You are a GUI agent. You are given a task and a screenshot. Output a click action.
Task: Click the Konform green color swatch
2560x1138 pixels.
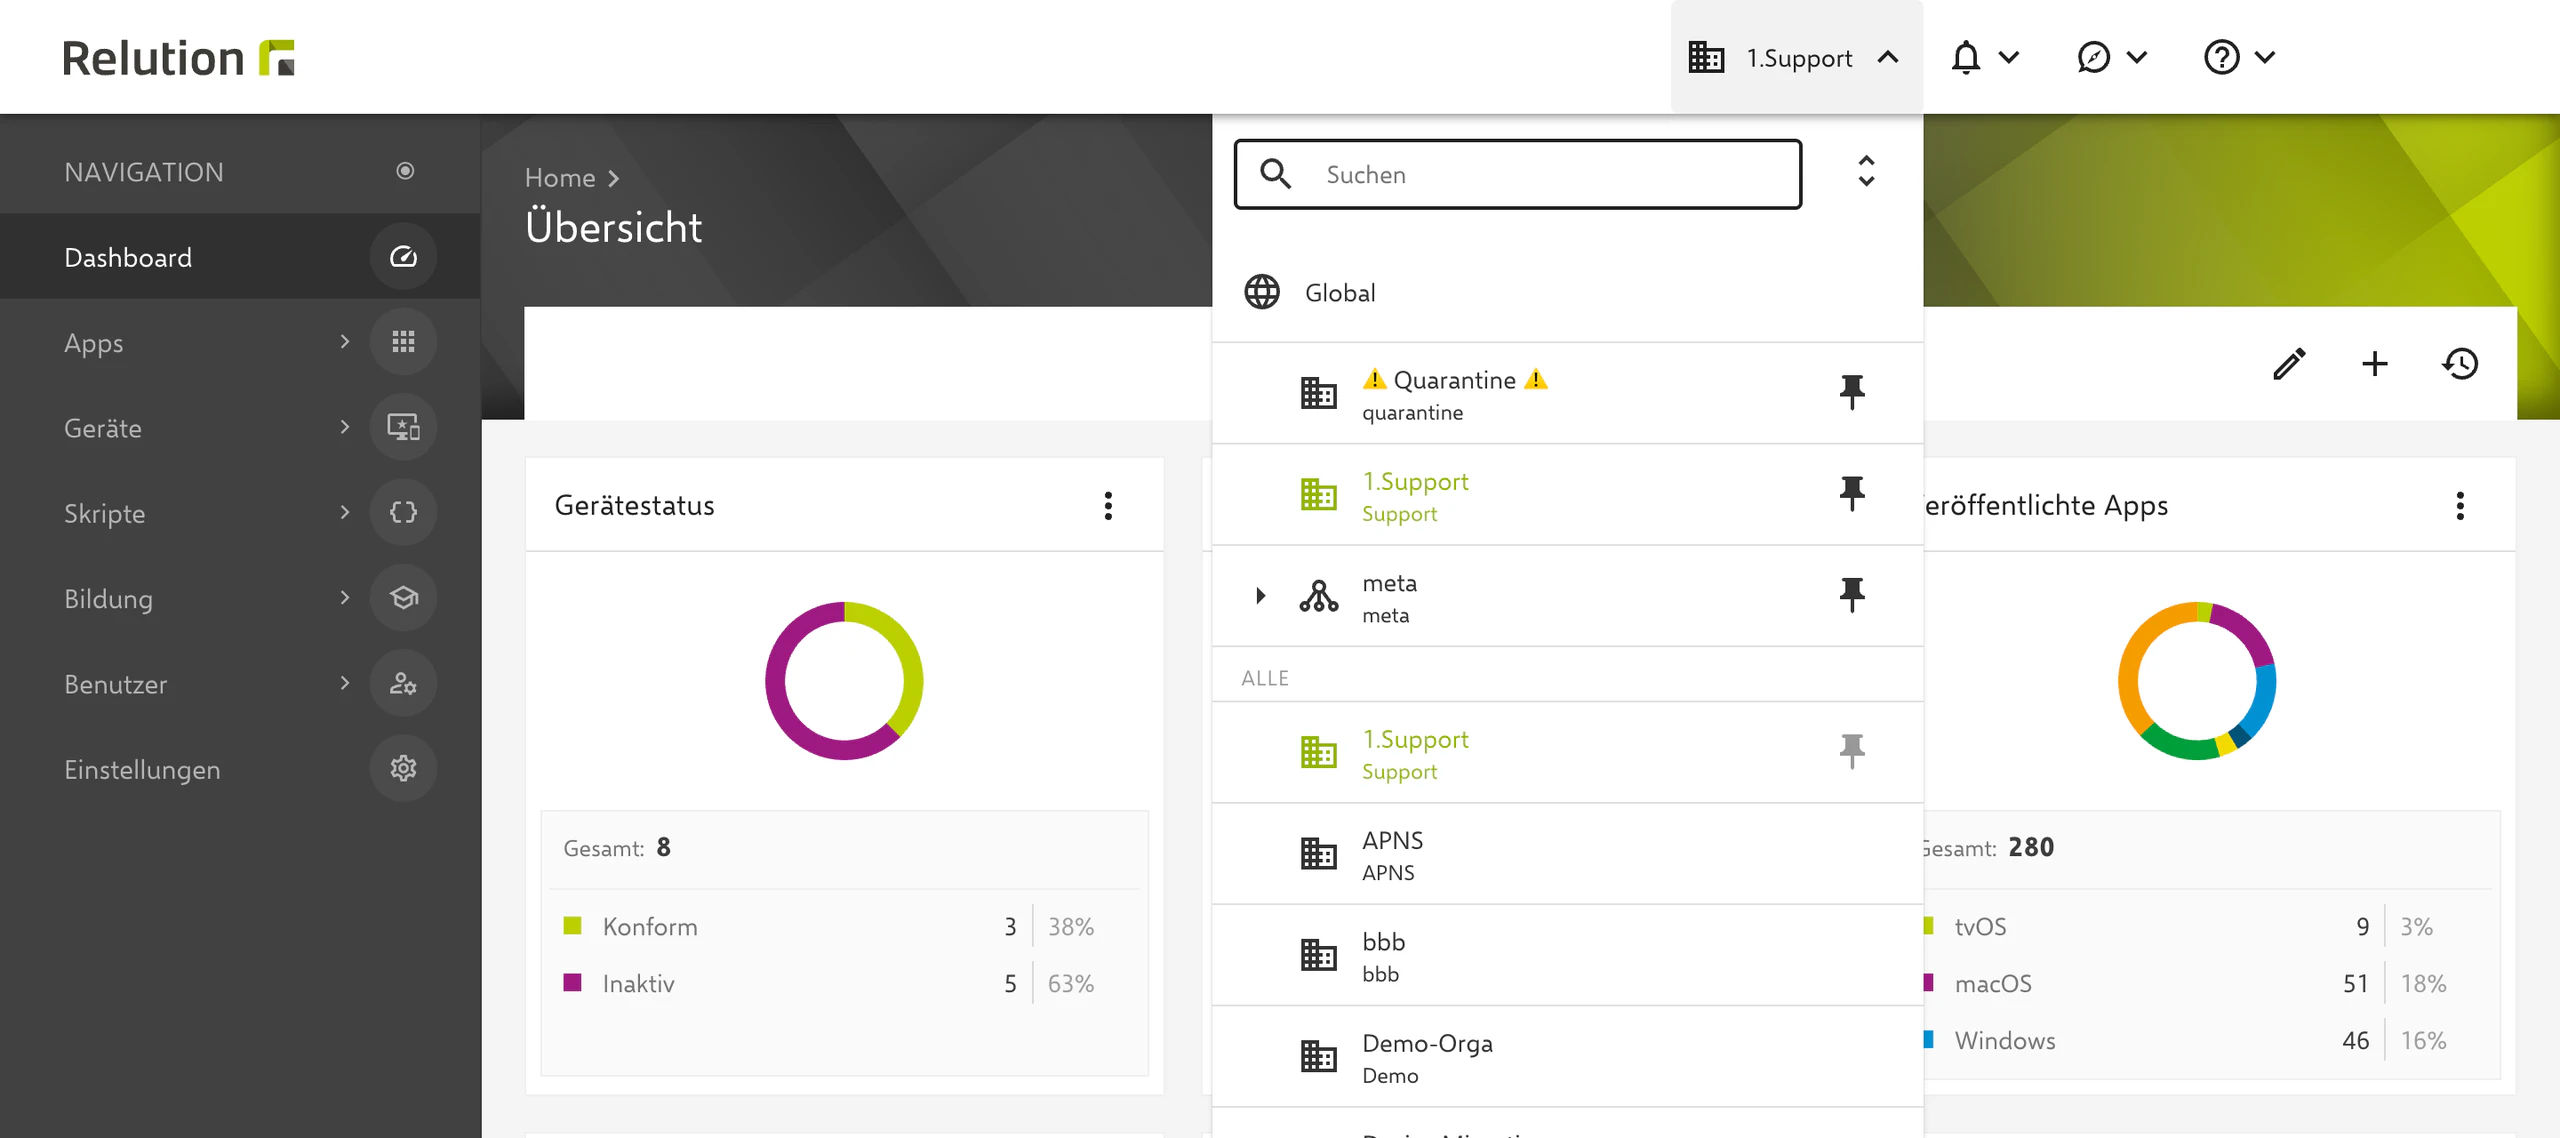coord(573,926)
